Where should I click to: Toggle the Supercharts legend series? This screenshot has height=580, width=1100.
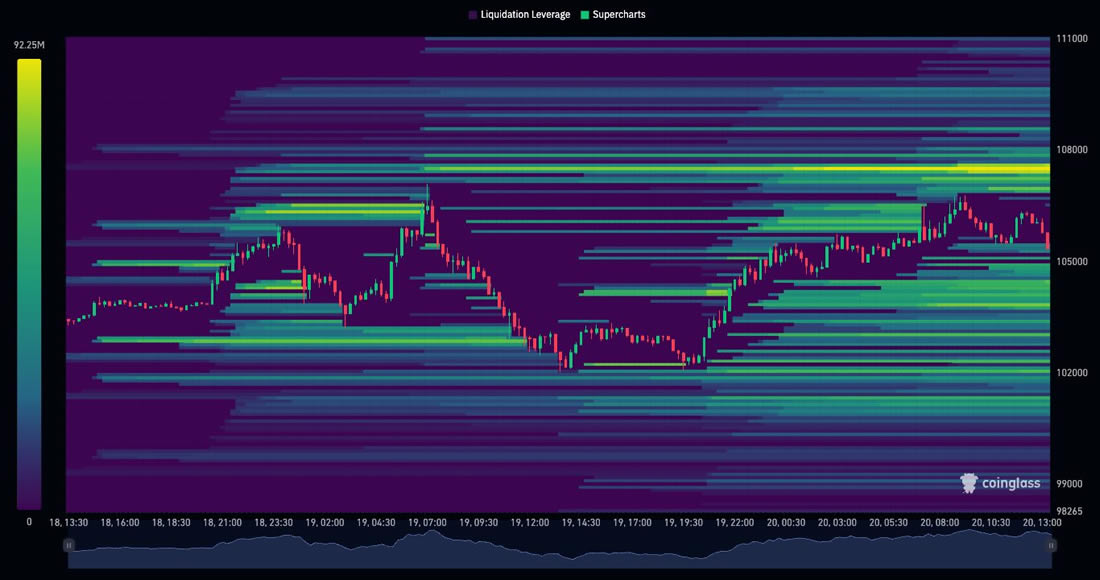(616, 15)
